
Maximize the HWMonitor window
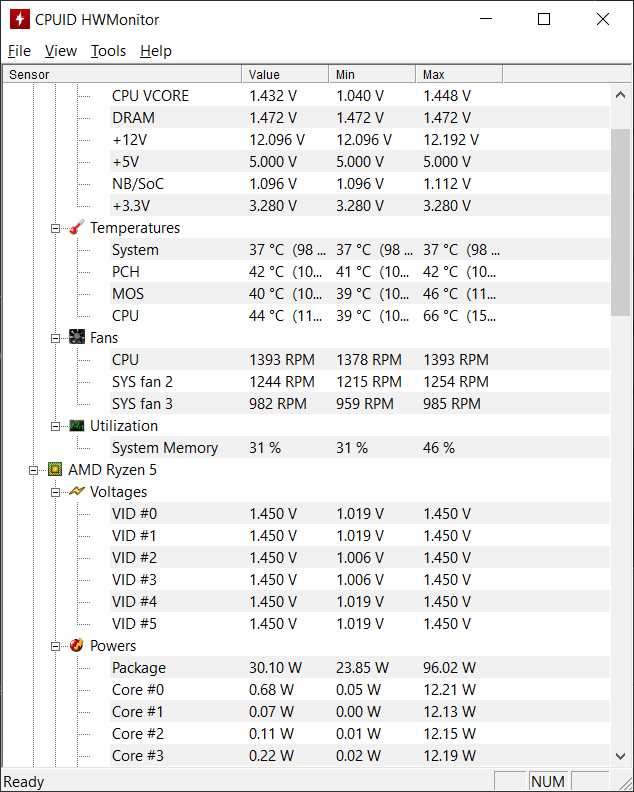(544, 19)
